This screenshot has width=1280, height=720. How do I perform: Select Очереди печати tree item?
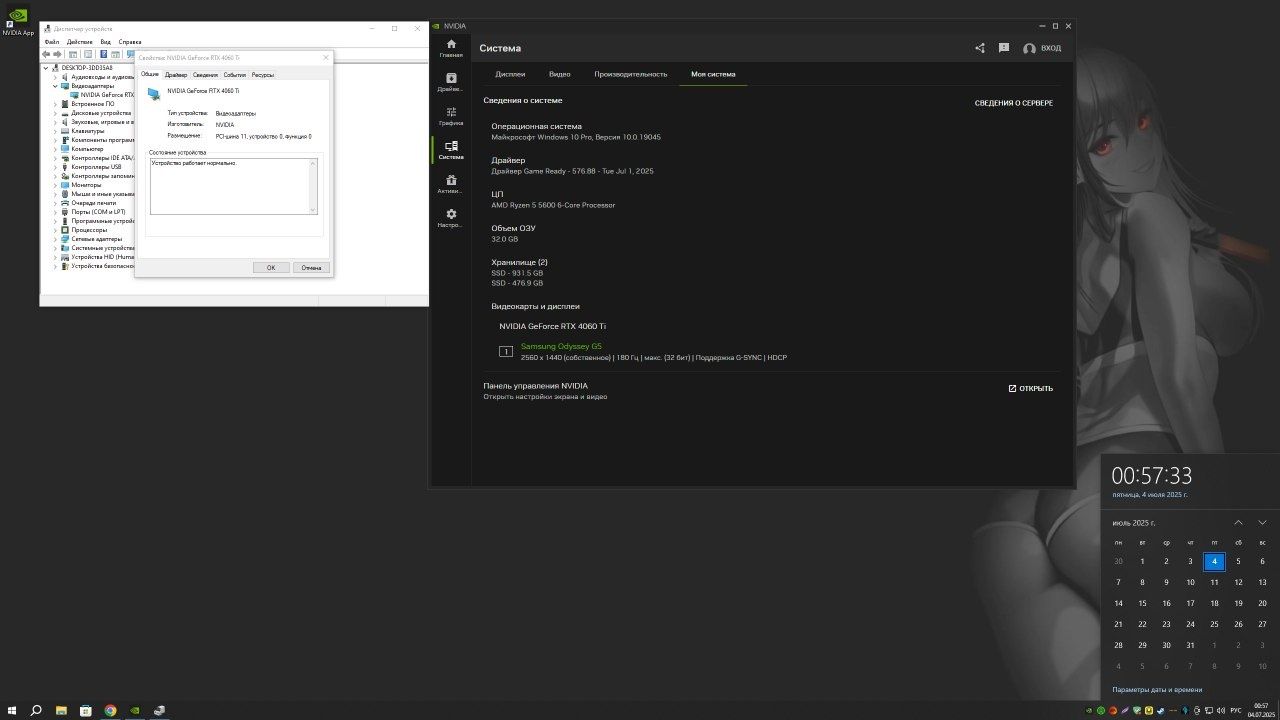[x=94, y=203]
